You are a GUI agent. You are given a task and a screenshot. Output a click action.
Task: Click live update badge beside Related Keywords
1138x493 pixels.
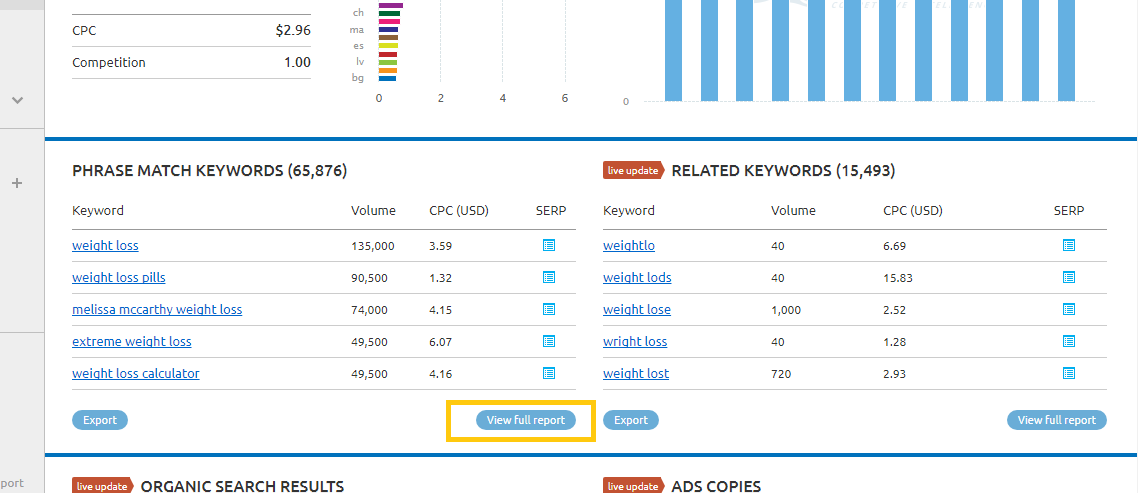click(x=634, y=171)
